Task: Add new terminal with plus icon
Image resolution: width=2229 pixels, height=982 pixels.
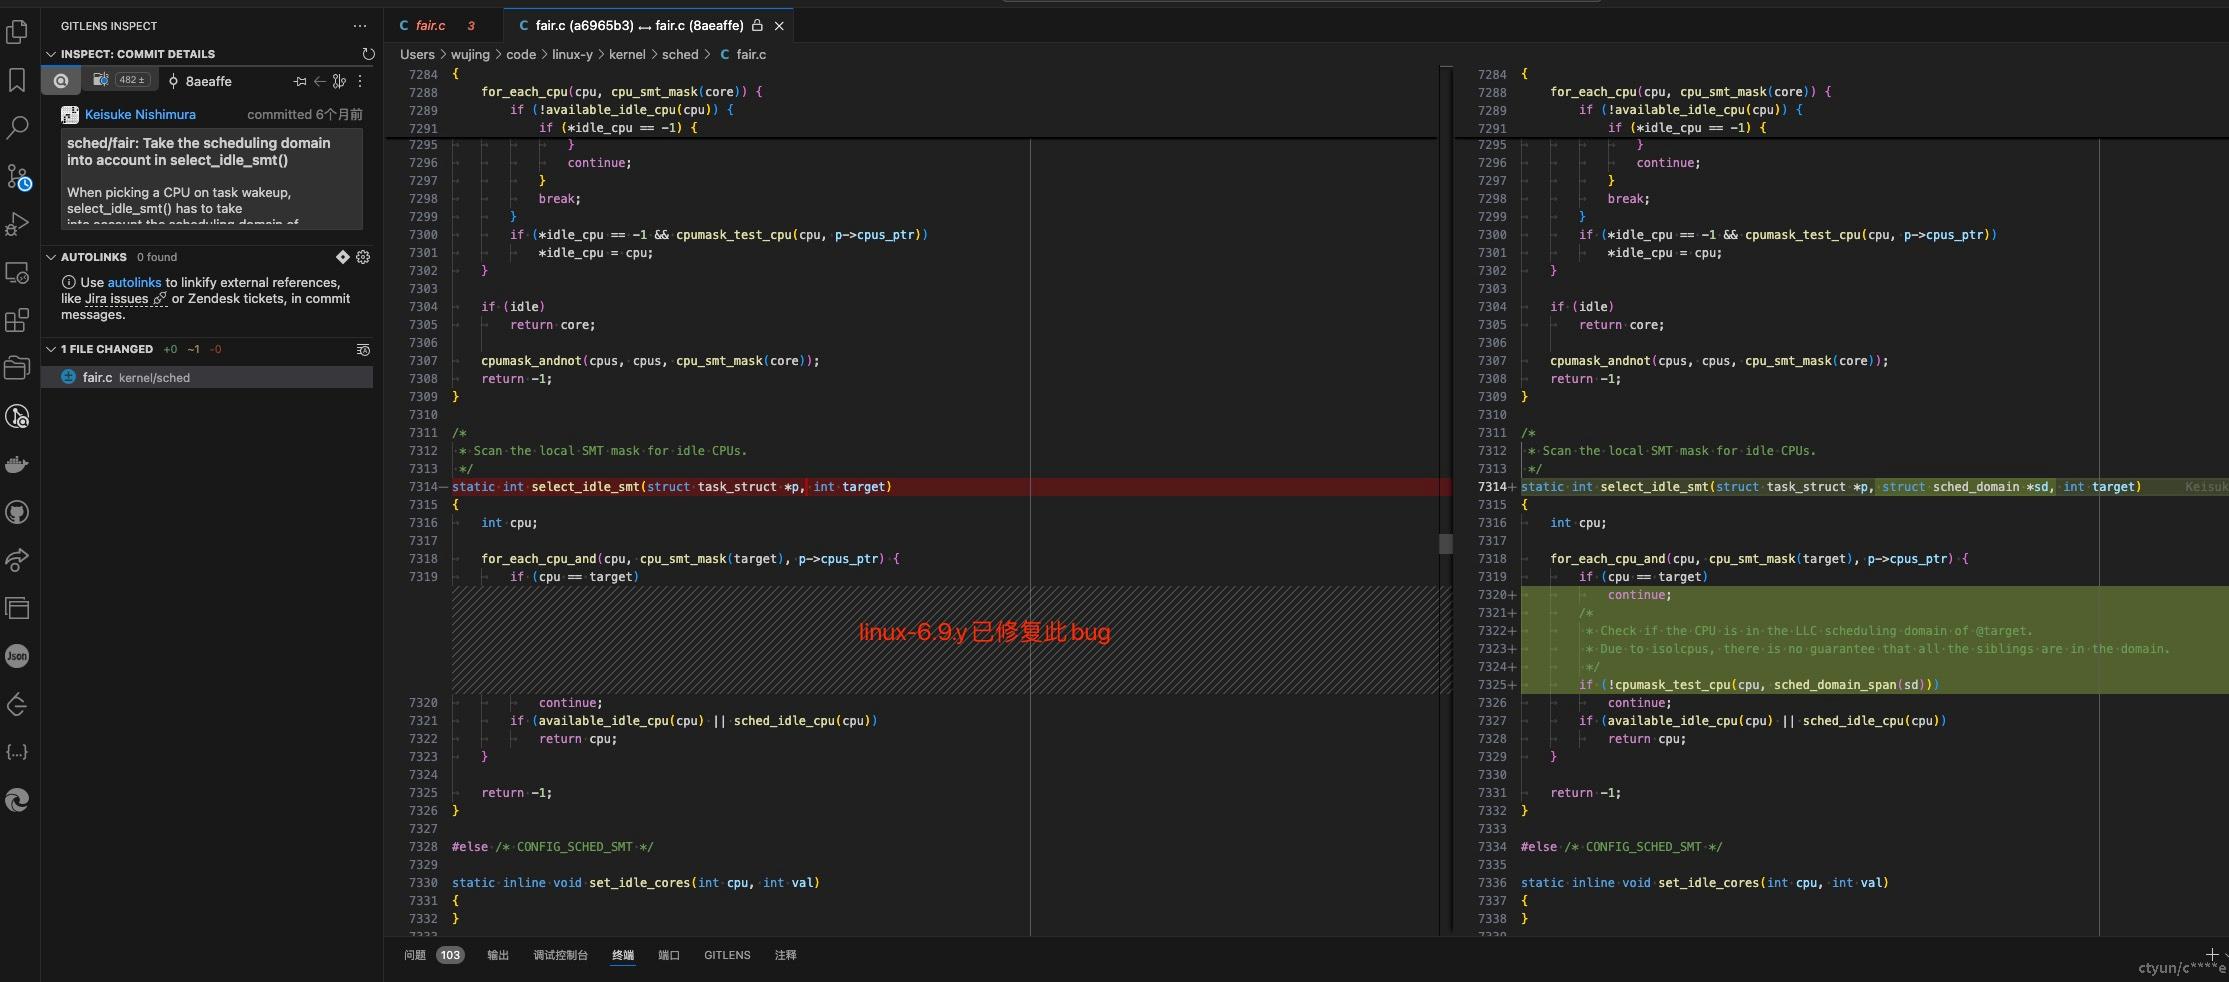Action: (x=2212, y=955)
